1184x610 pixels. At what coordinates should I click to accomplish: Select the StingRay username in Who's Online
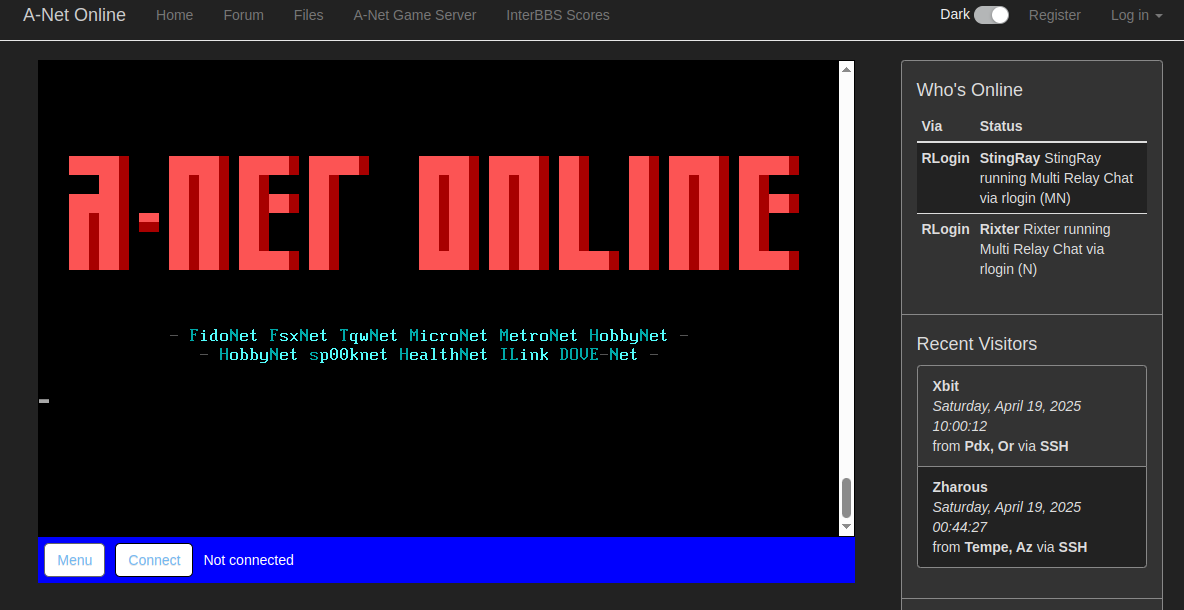[x=1010, y=158]
